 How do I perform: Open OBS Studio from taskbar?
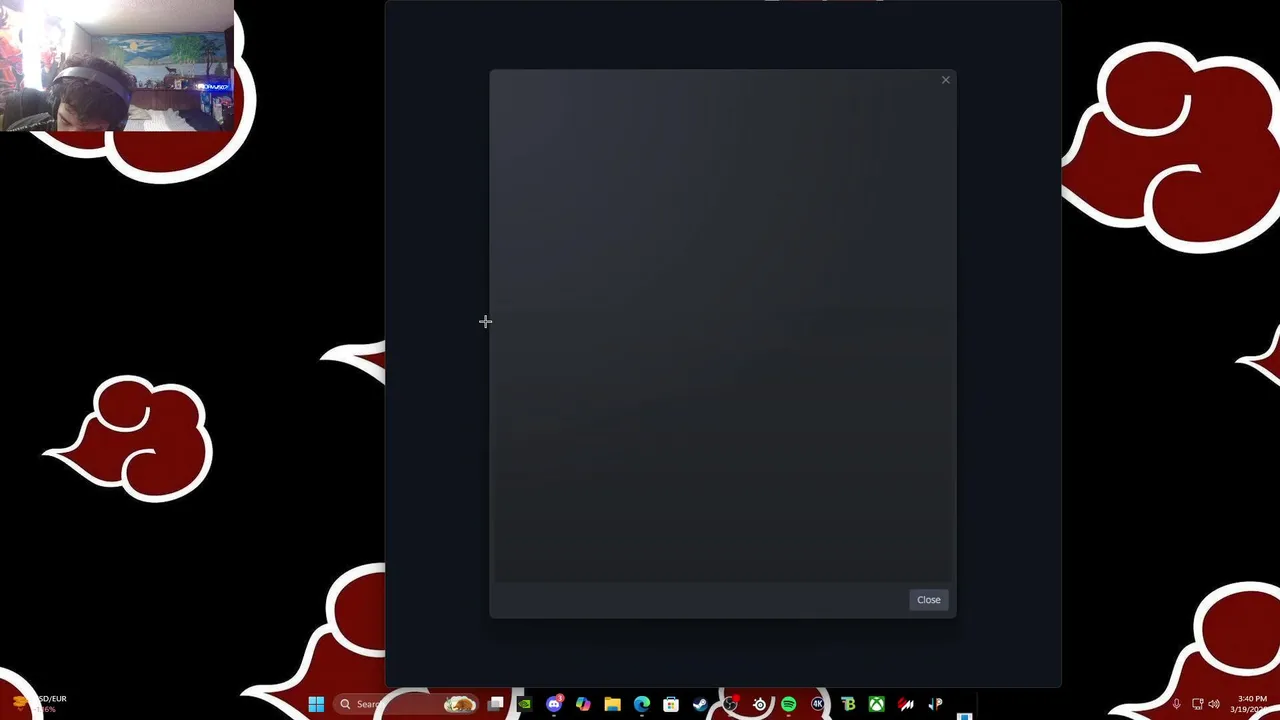pyautogui.click(x=730, y=704)
